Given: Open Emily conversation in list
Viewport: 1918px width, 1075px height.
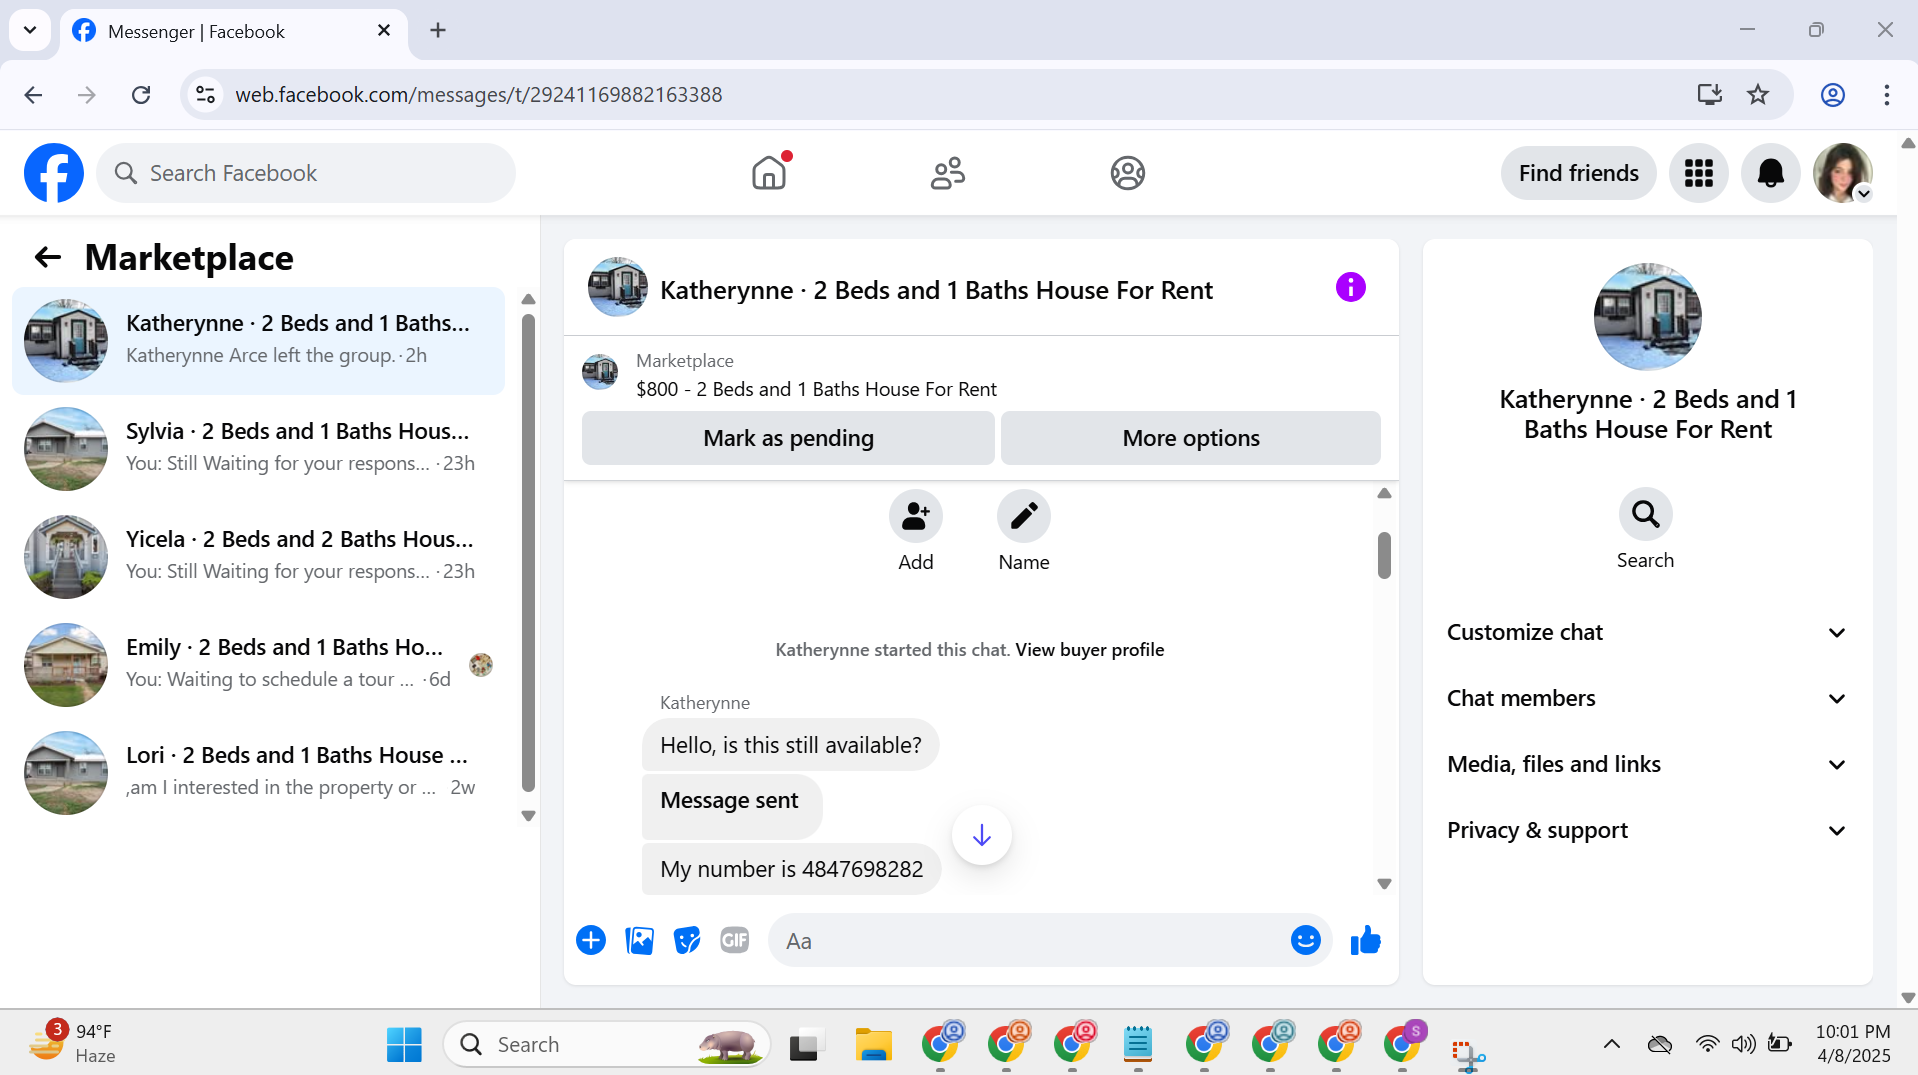Looking at the screenshot, I should pos(258,664).
